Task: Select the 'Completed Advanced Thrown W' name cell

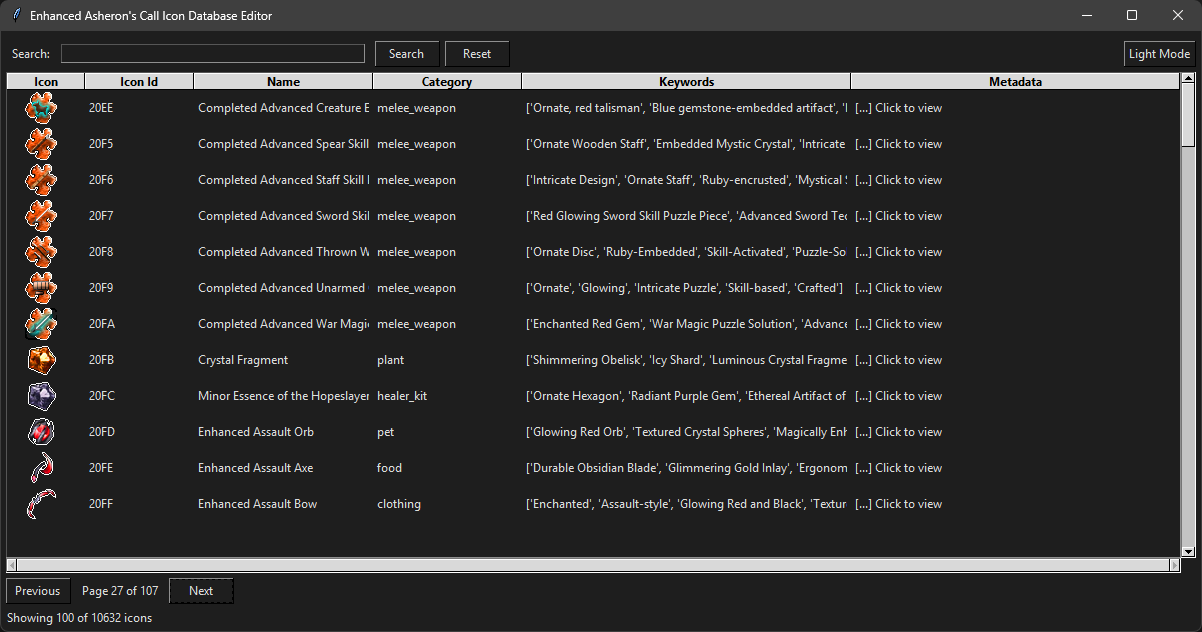Action: tap(284, 252)
